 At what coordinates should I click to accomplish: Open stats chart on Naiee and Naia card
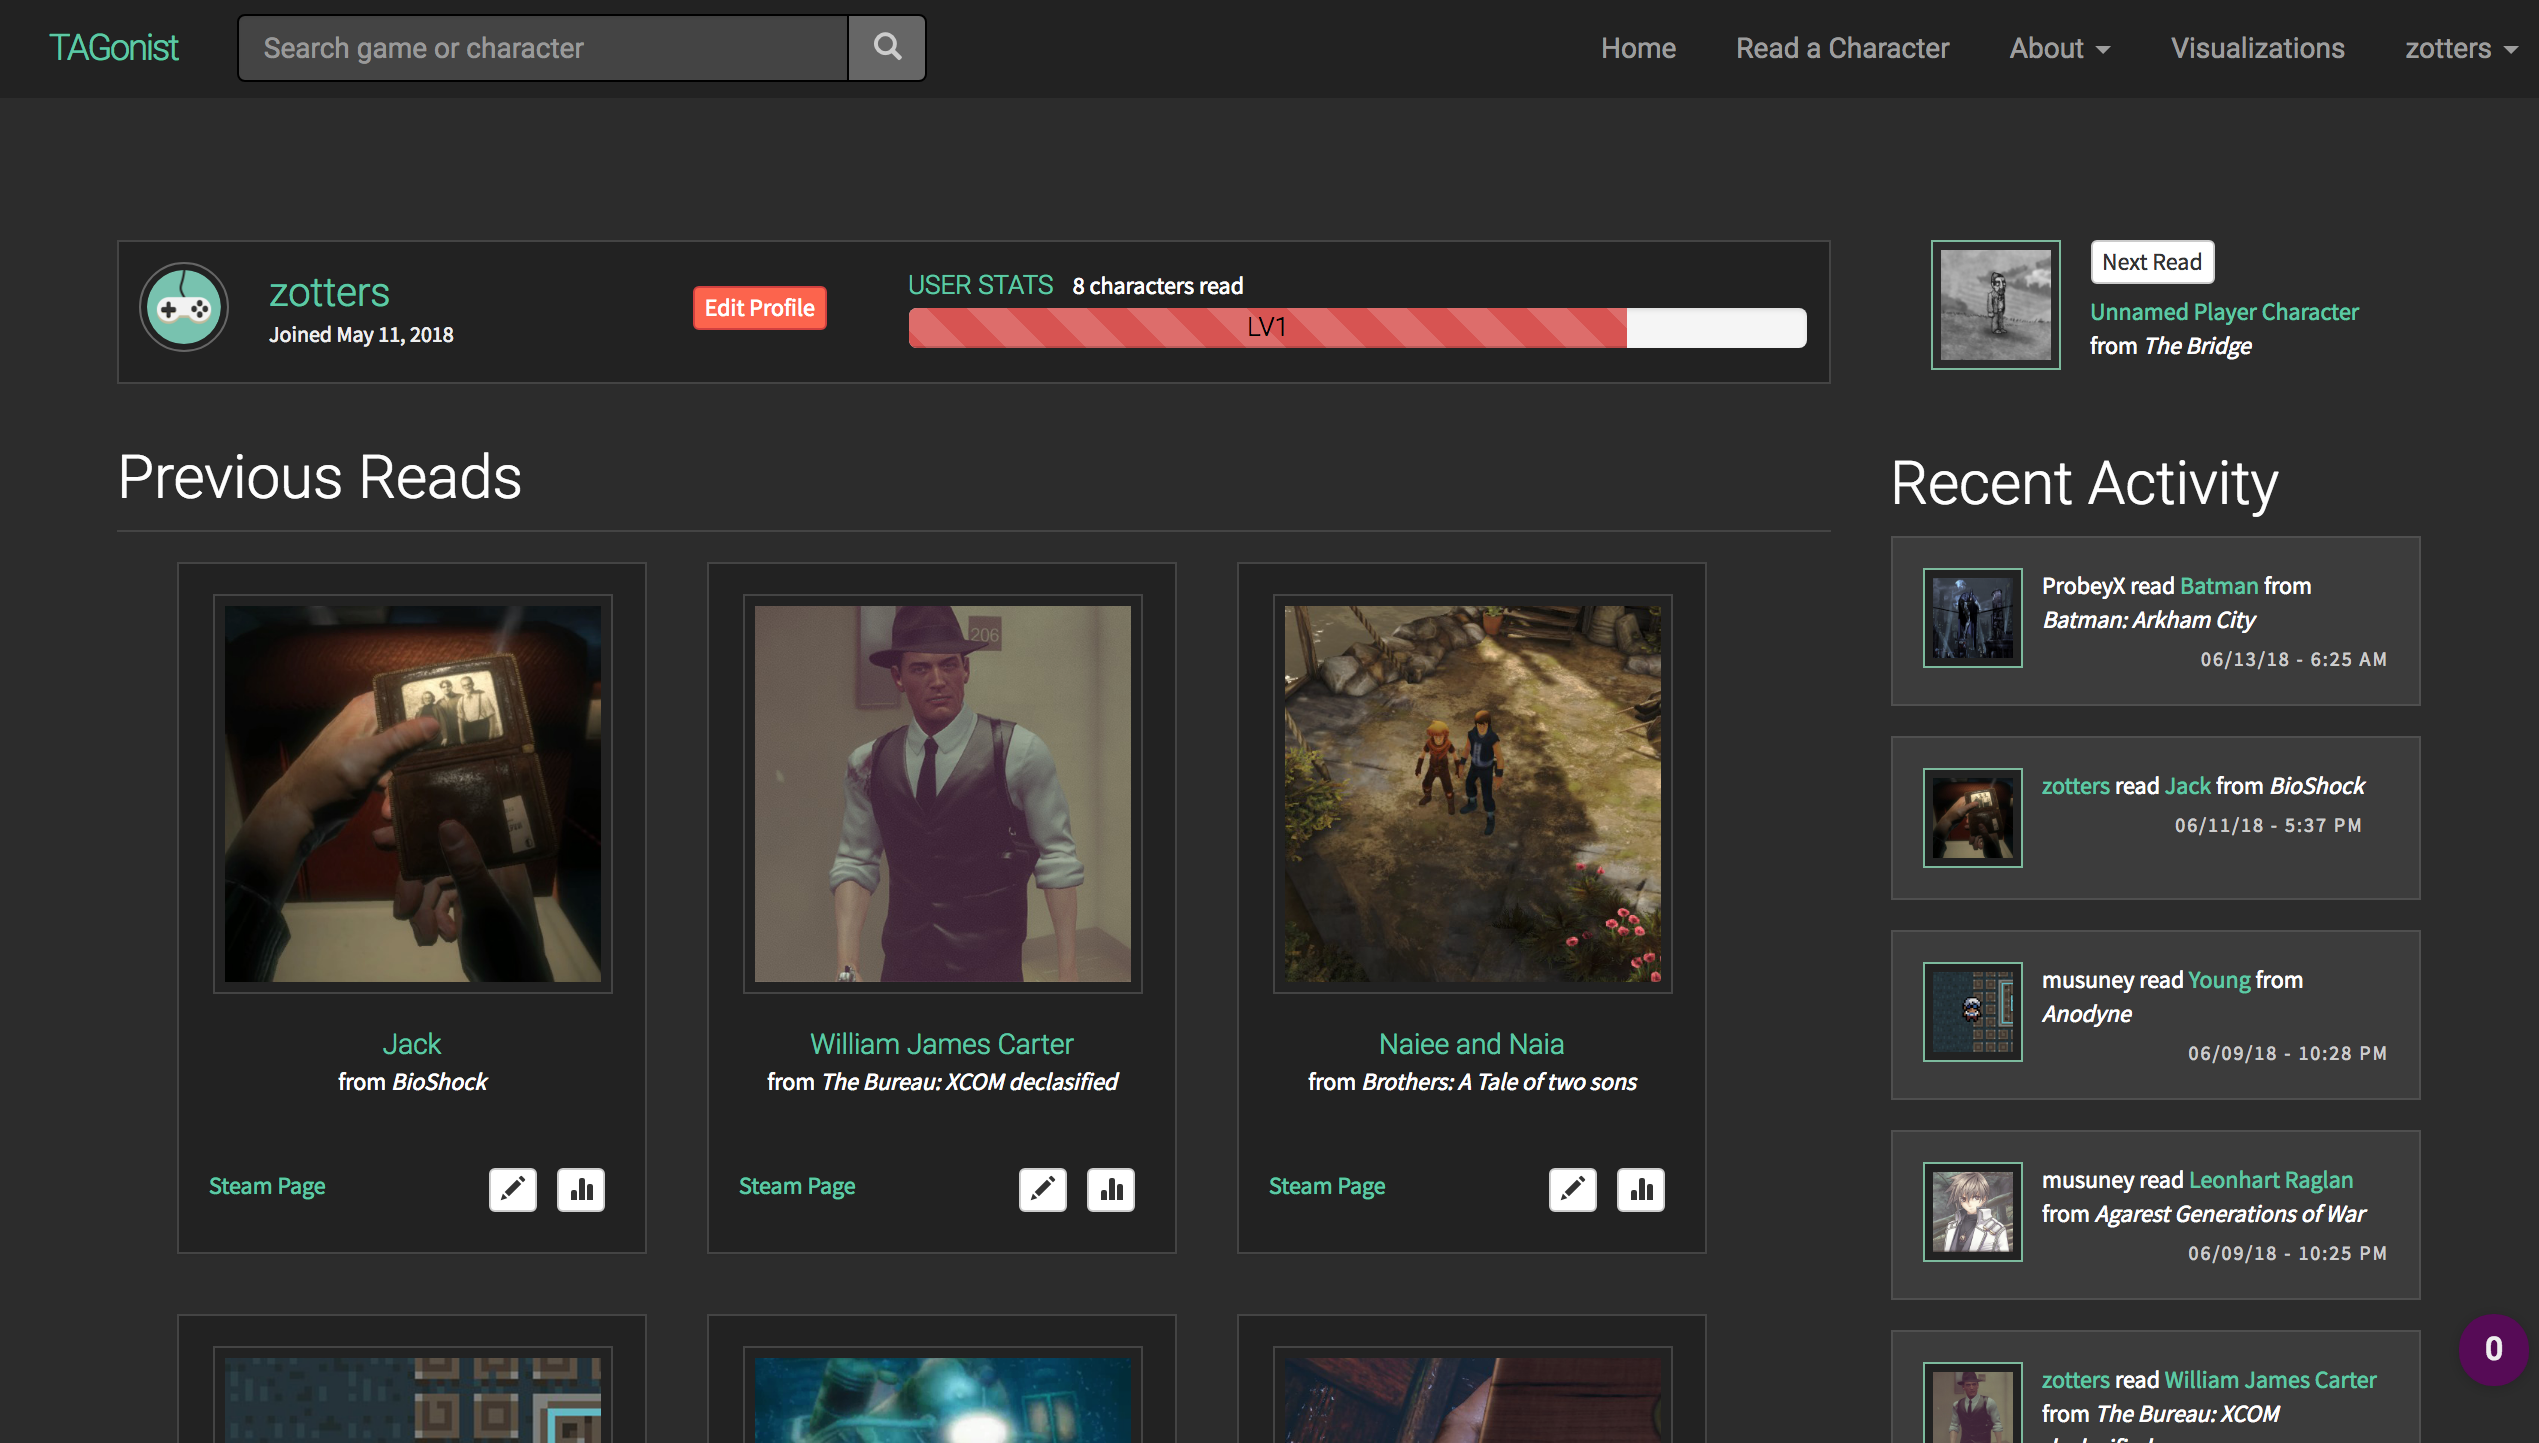(1641, 1189)
